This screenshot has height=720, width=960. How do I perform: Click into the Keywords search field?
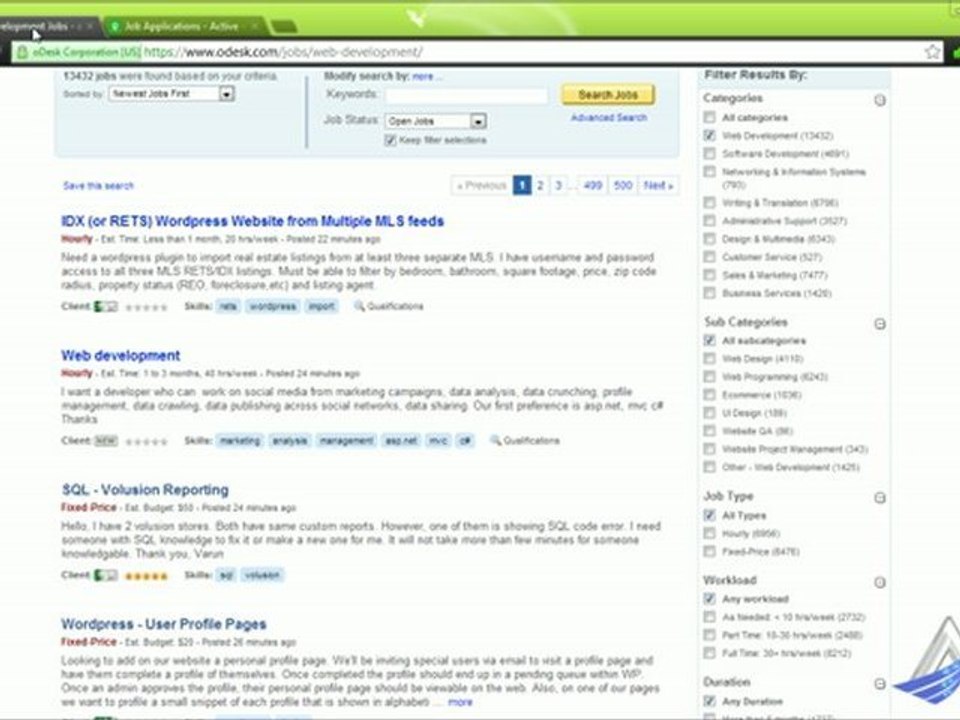[x=466, y=95]
